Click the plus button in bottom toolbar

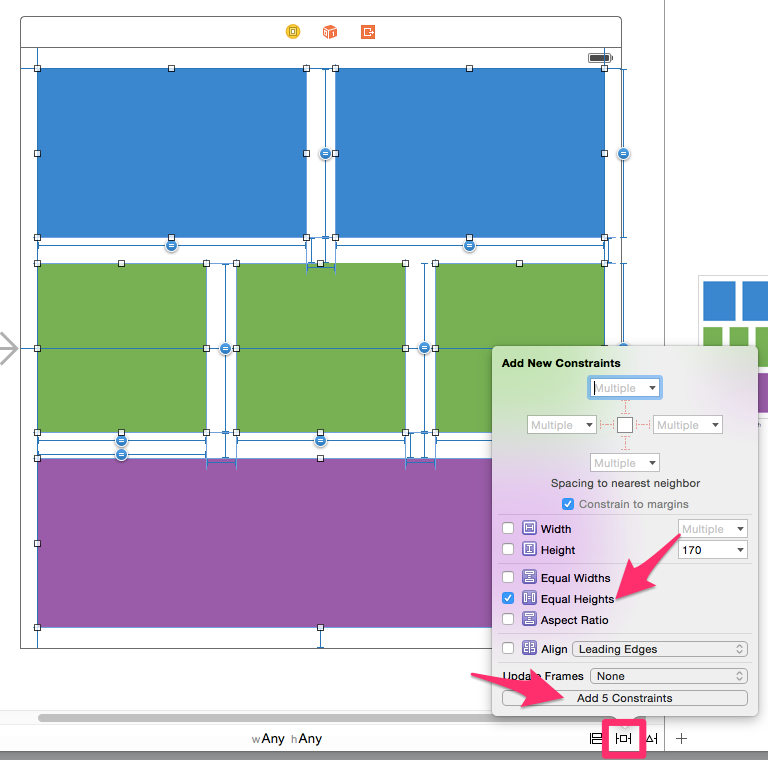click(681, 738)
